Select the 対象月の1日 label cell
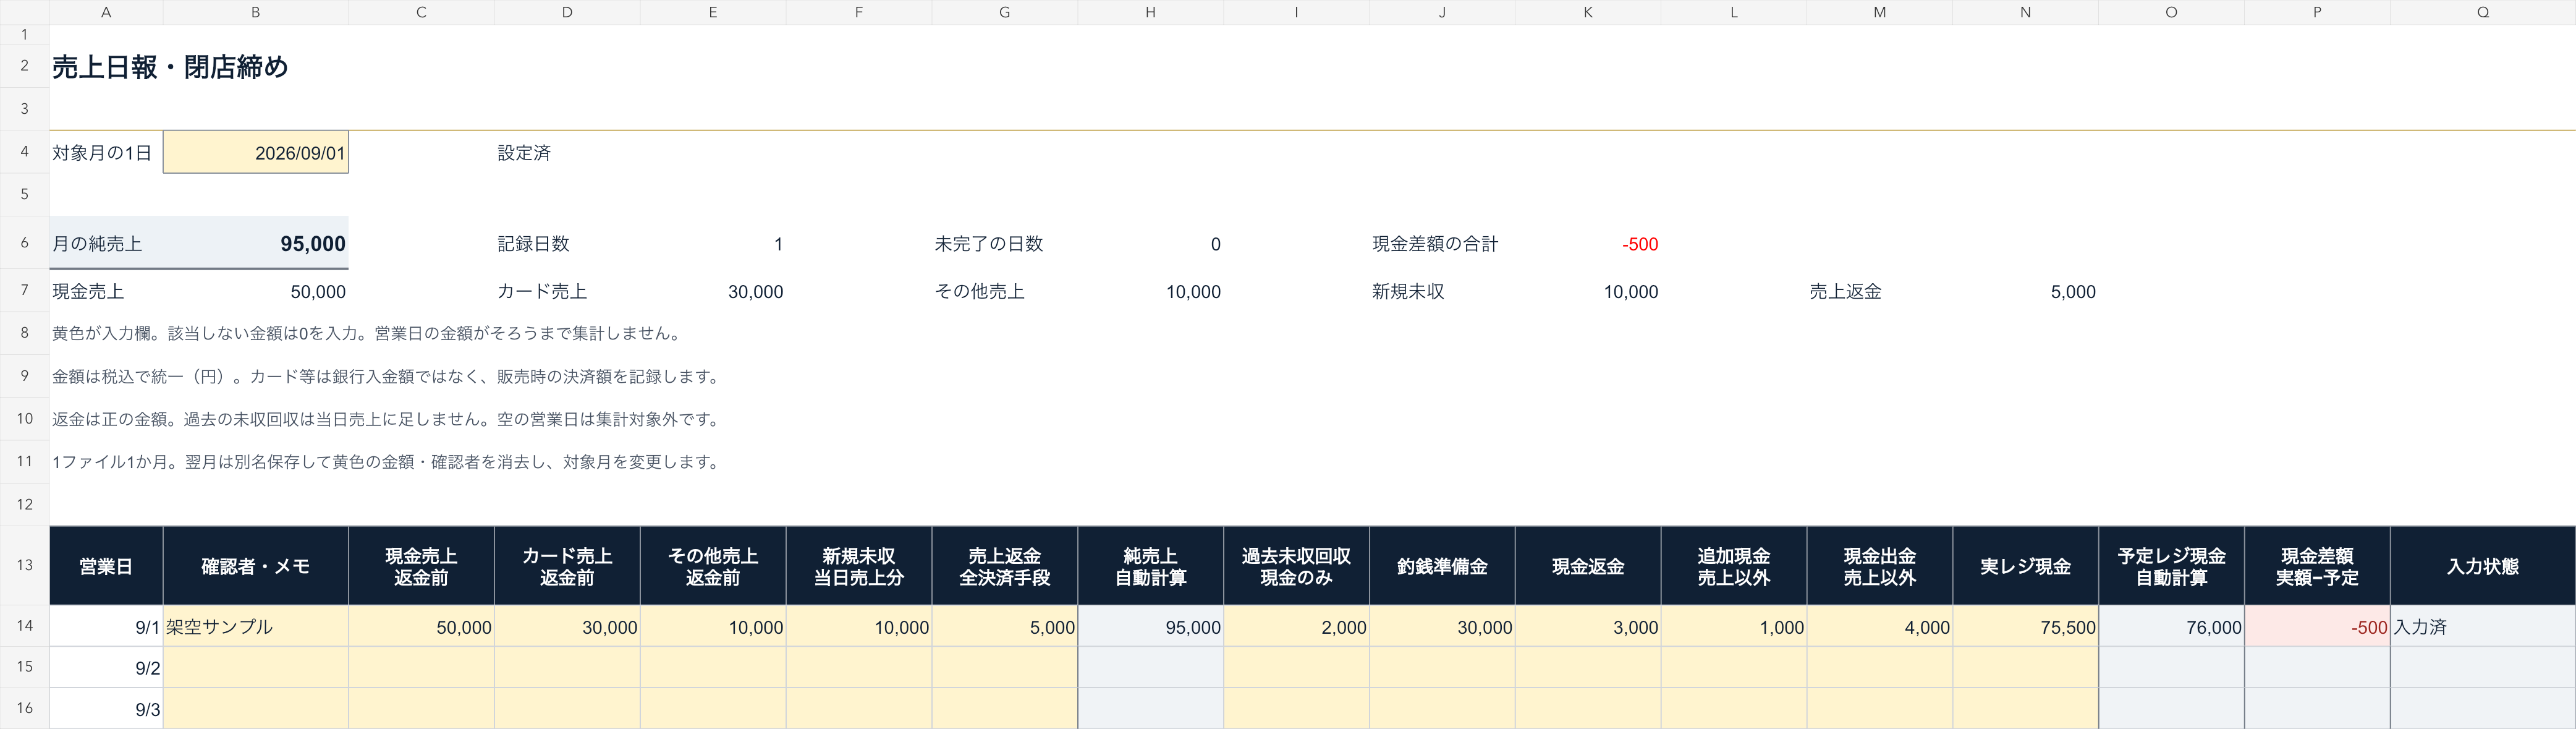Viewport: 2576px width, 729px height. [x=106, y=153]
